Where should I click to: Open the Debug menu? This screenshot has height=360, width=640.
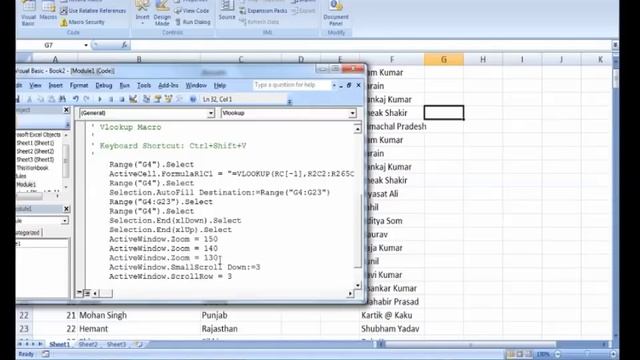[104, 85]
